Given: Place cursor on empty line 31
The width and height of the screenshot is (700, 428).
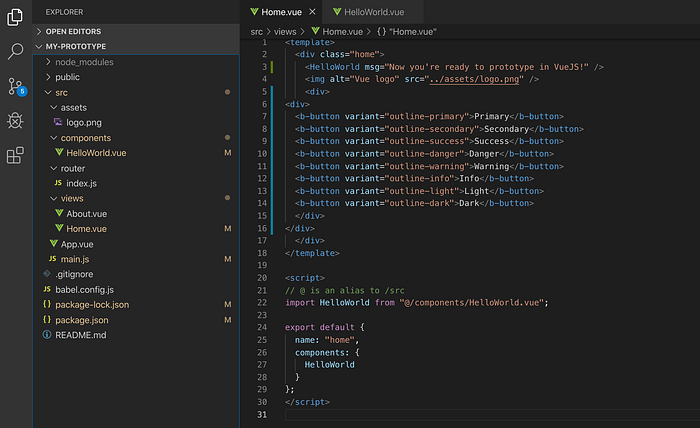Looking at the screenshot, I should [x=400, y=414].
